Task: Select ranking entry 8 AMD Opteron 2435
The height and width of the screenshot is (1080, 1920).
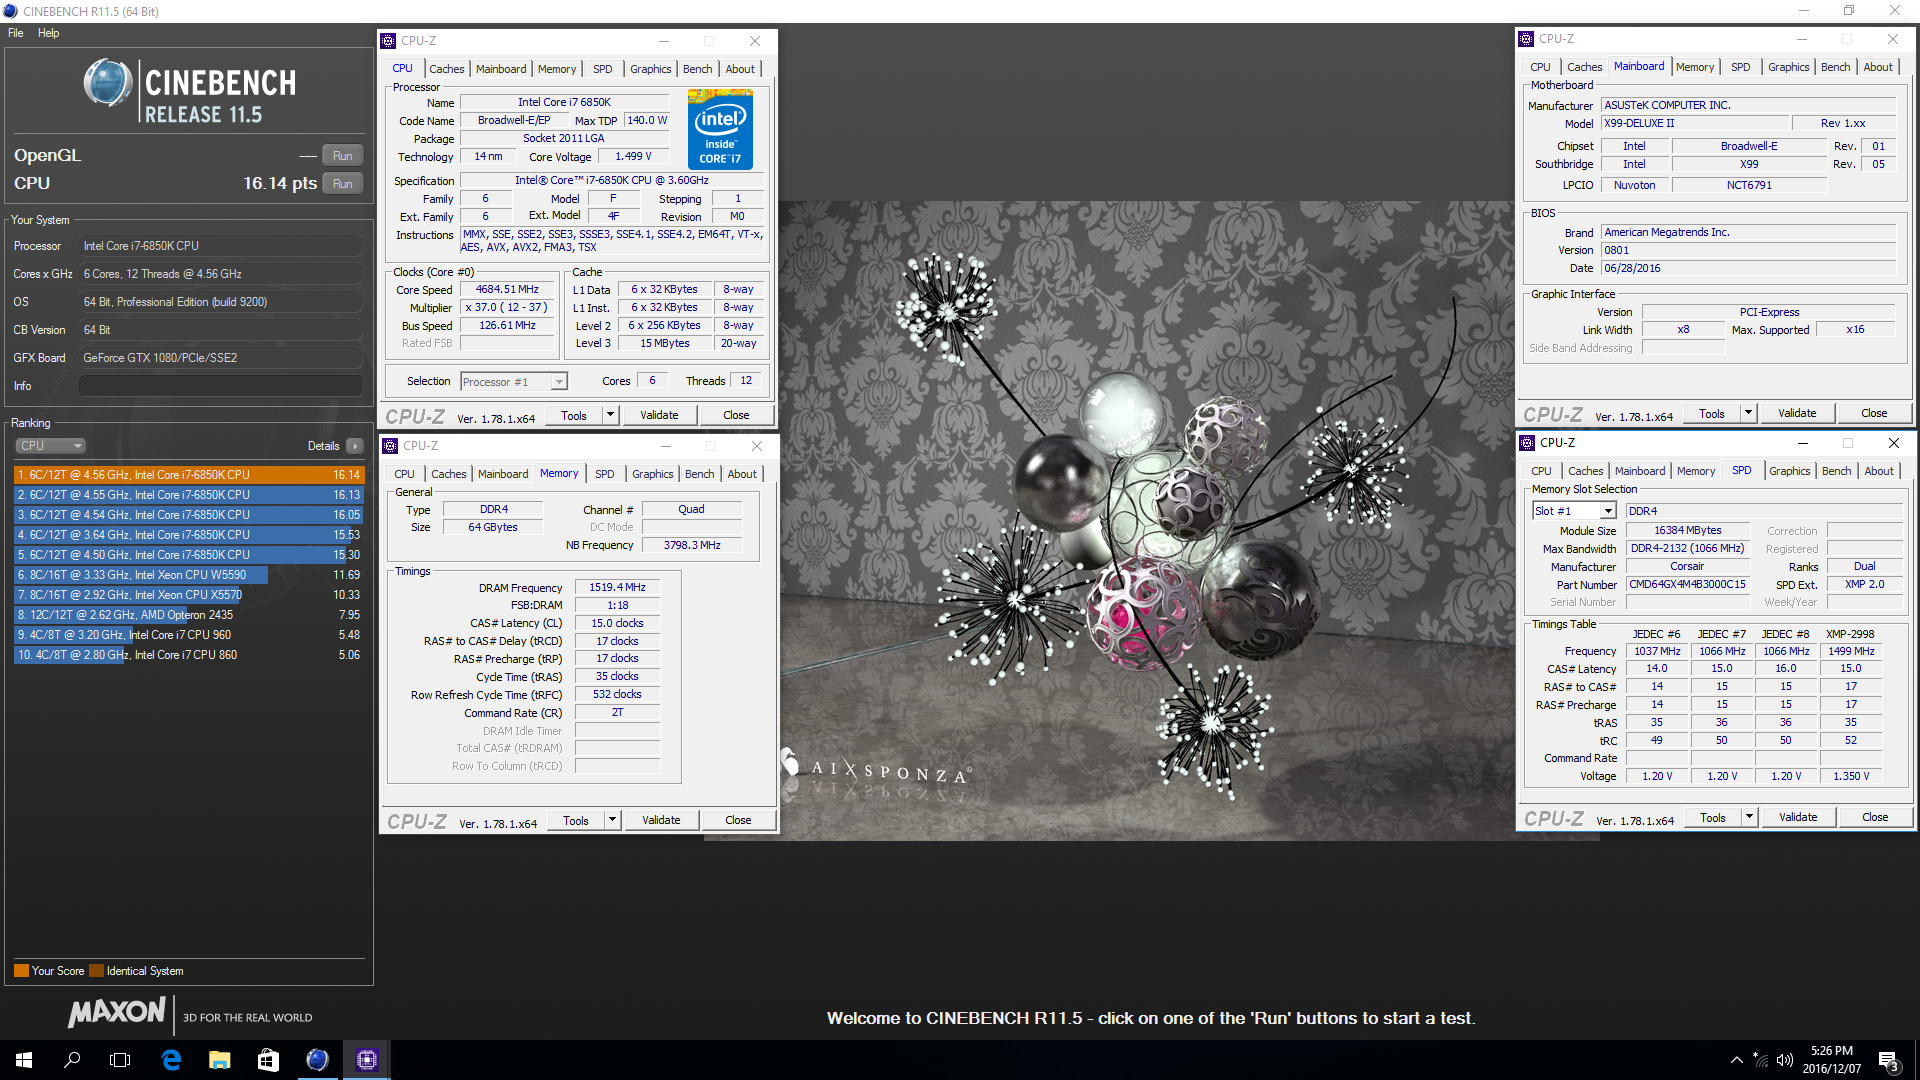Action: pyautogui.click(x=188, y=615)
